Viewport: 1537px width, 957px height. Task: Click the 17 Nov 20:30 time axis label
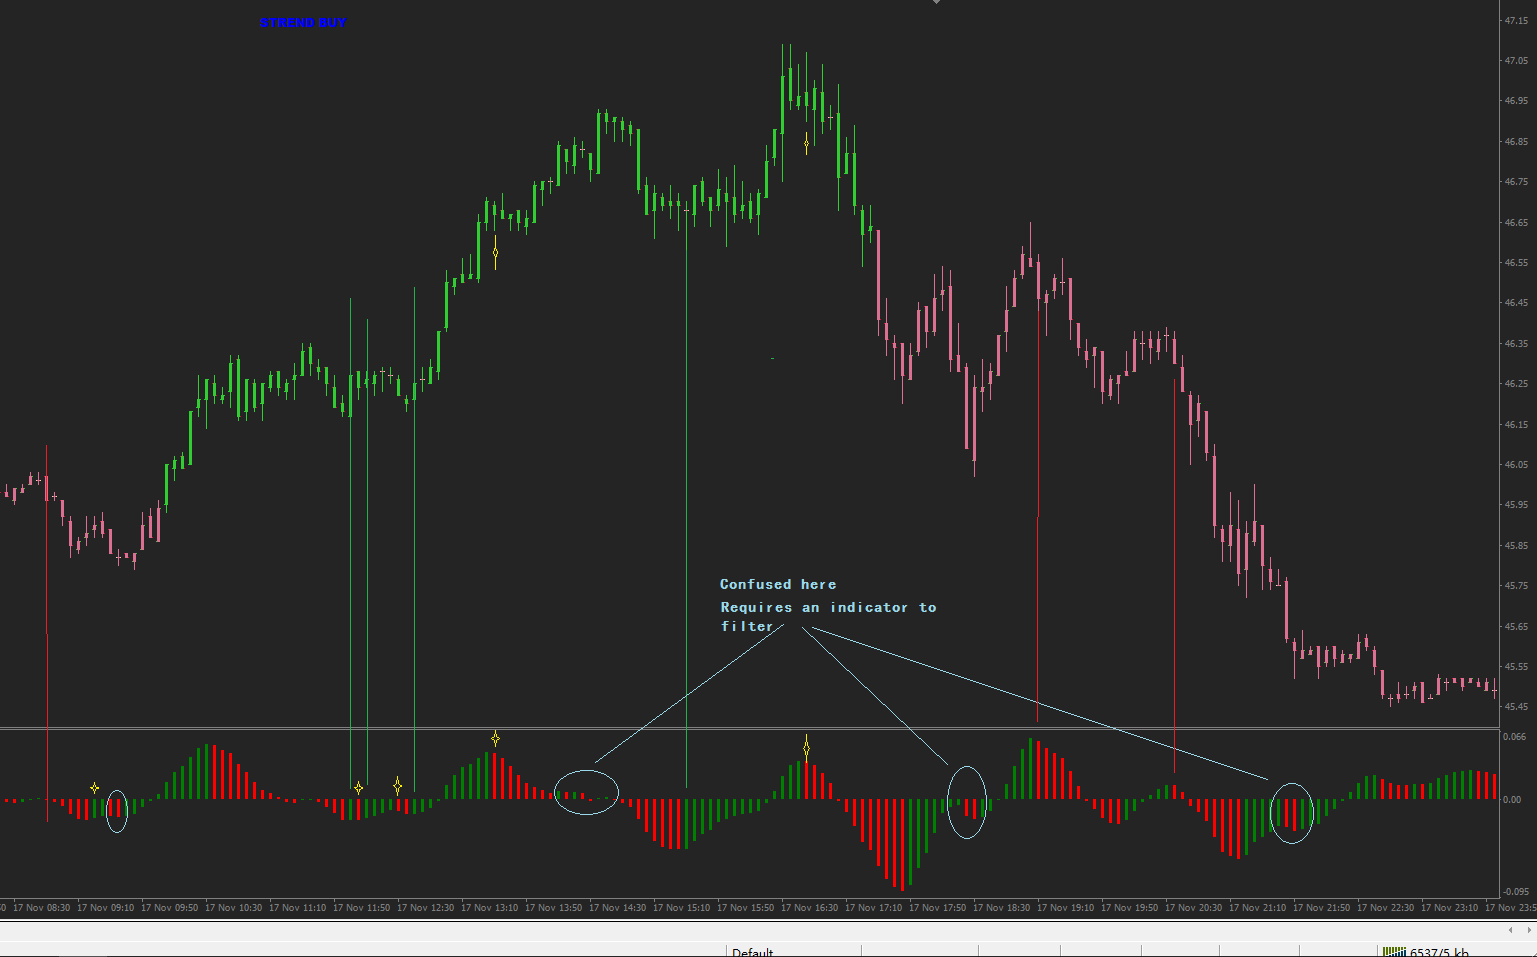1193,908
